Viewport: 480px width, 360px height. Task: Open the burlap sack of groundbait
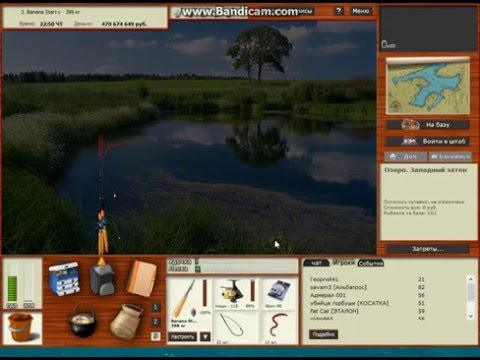click(126, 321)
